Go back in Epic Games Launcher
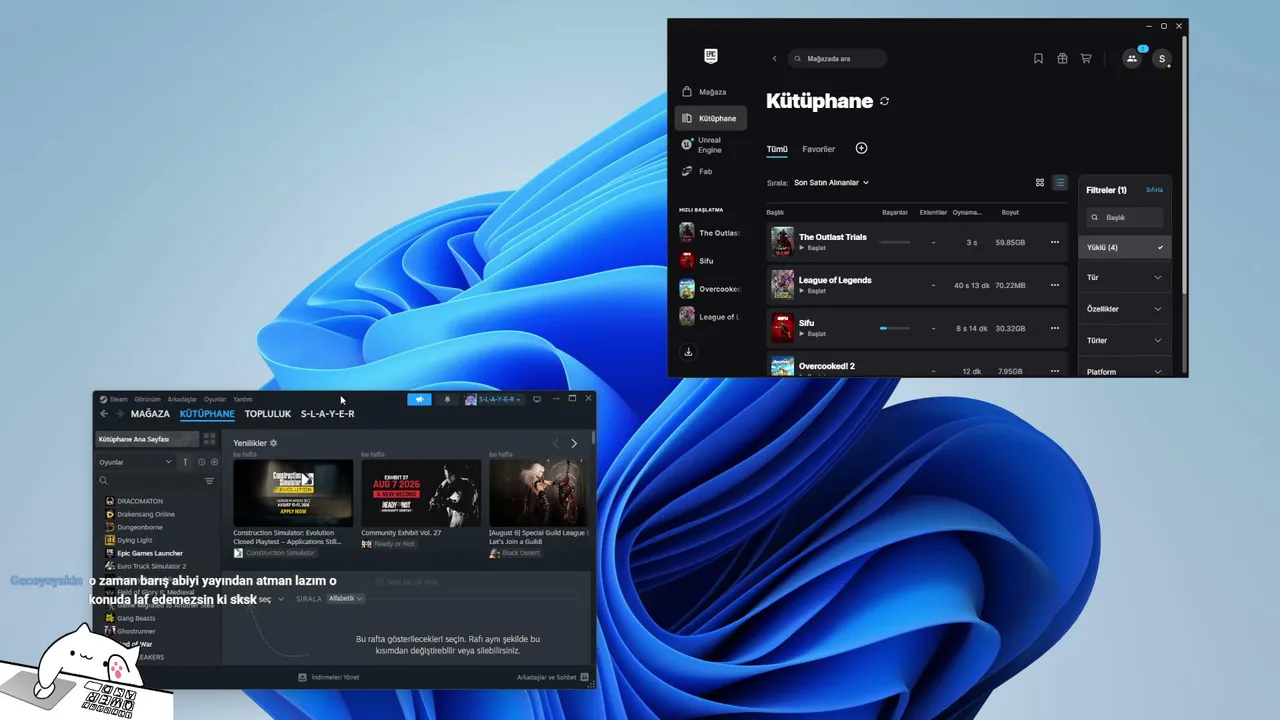1280x720 pixels. (774, 59)
